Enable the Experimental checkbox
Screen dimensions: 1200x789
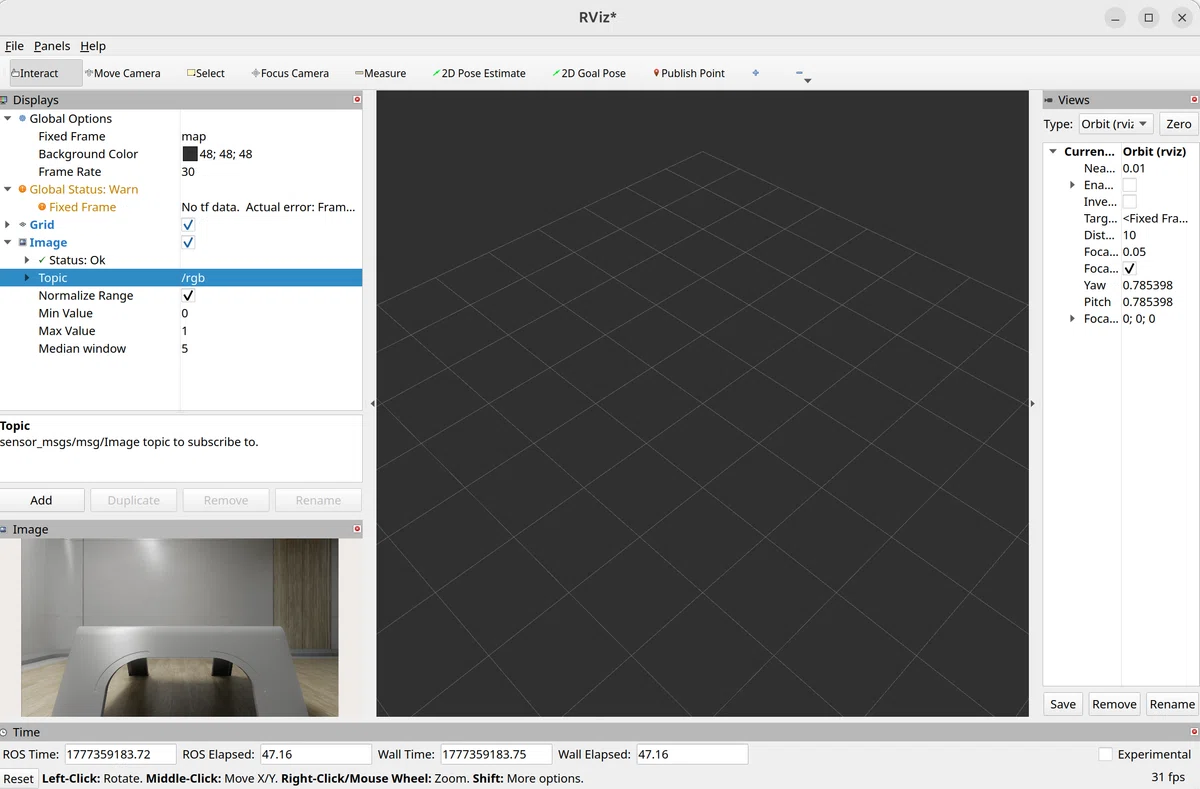click(x=1105, y=754)
